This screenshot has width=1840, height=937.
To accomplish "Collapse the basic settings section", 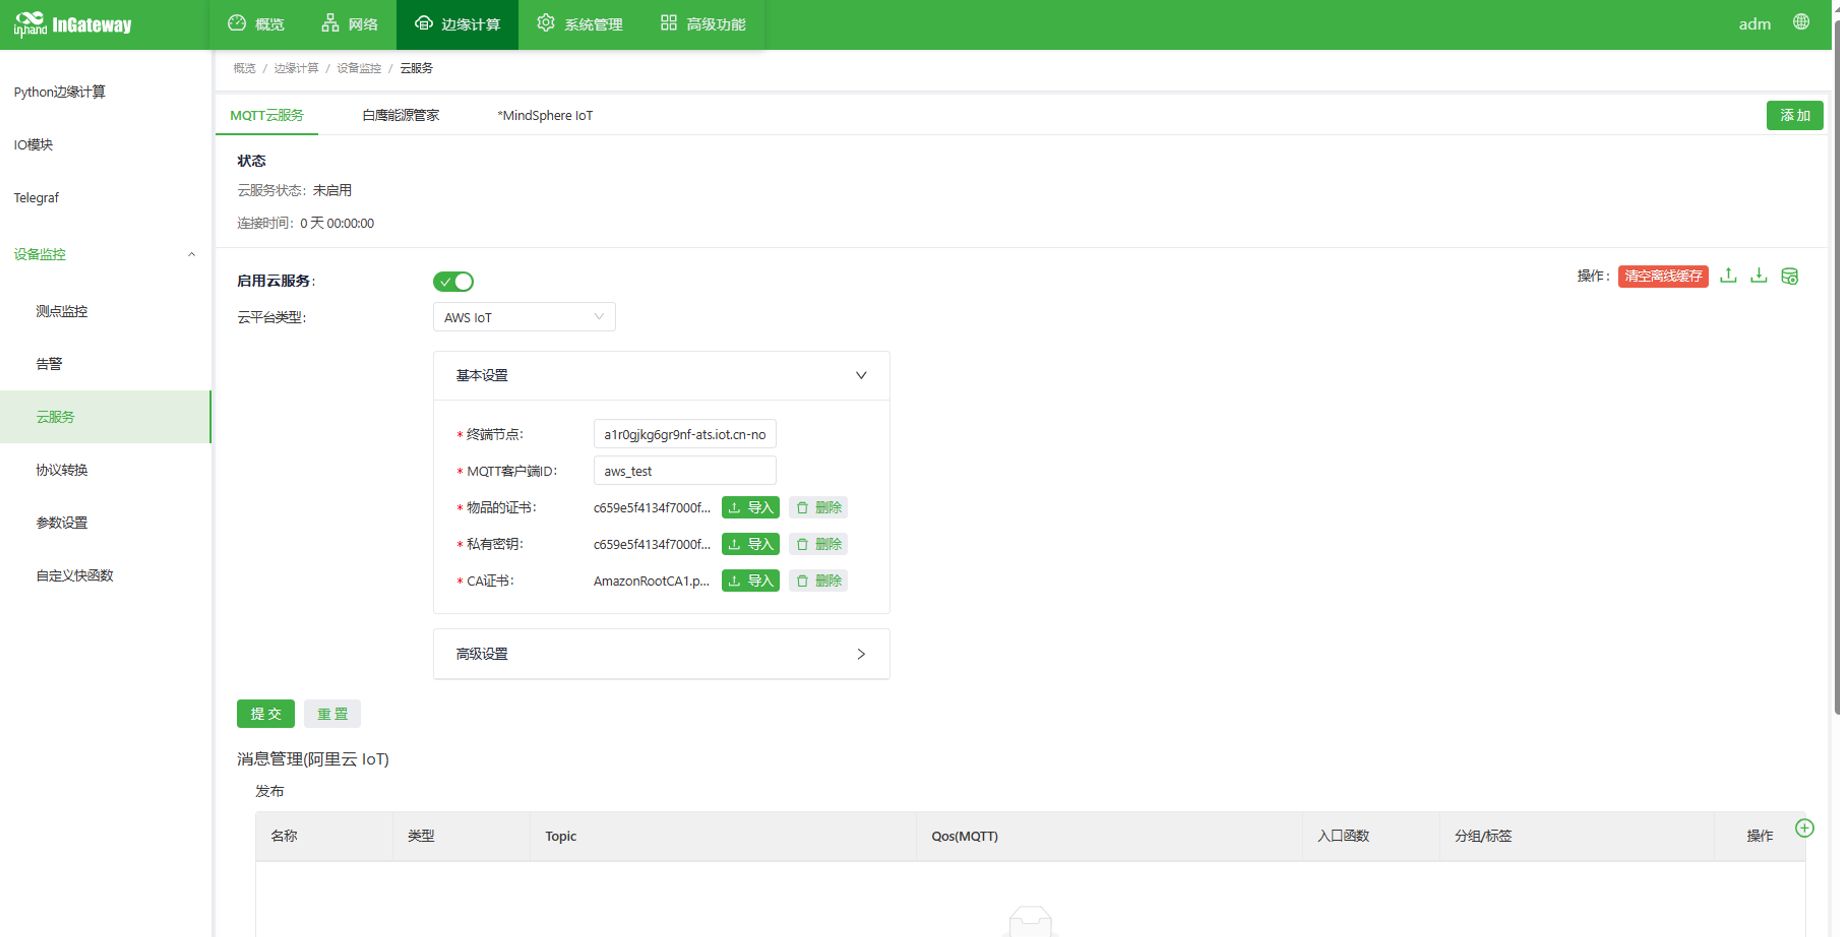I will click(x=661, y=376).
